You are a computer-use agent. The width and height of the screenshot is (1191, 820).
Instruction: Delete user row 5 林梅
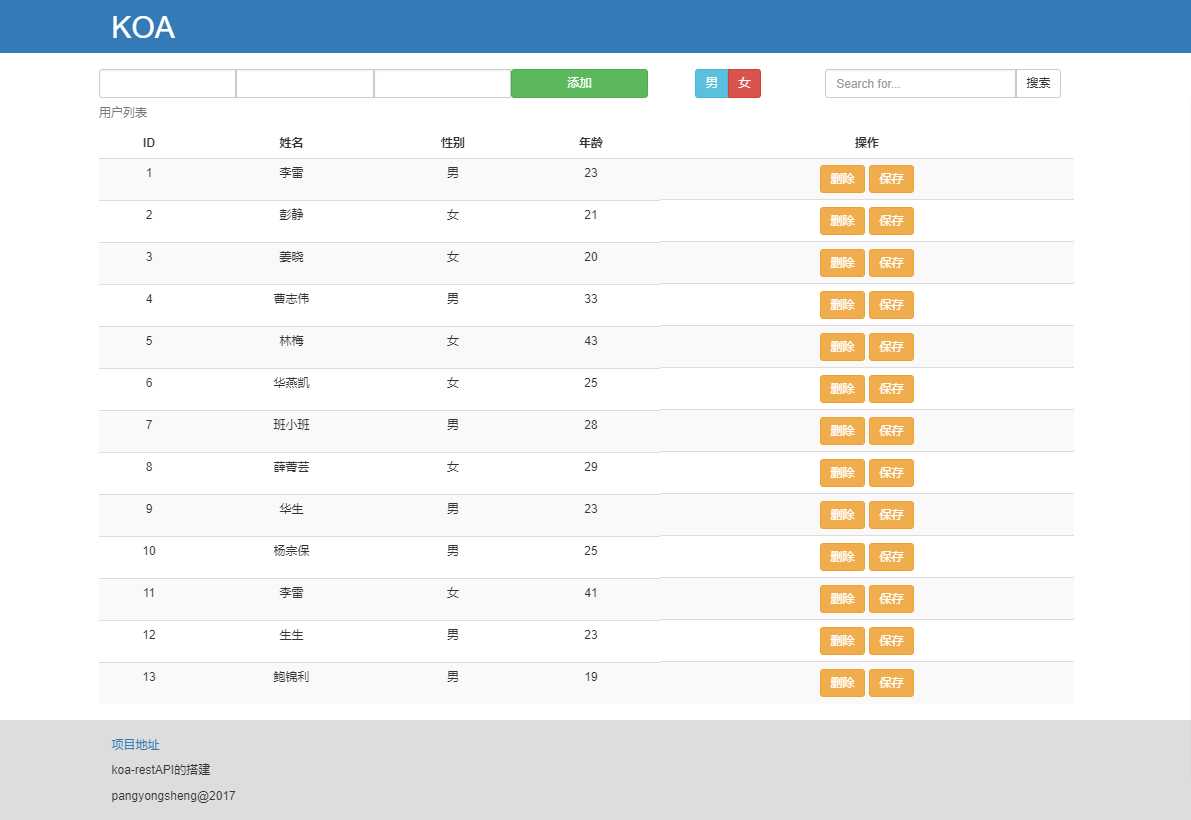[842, 347]
